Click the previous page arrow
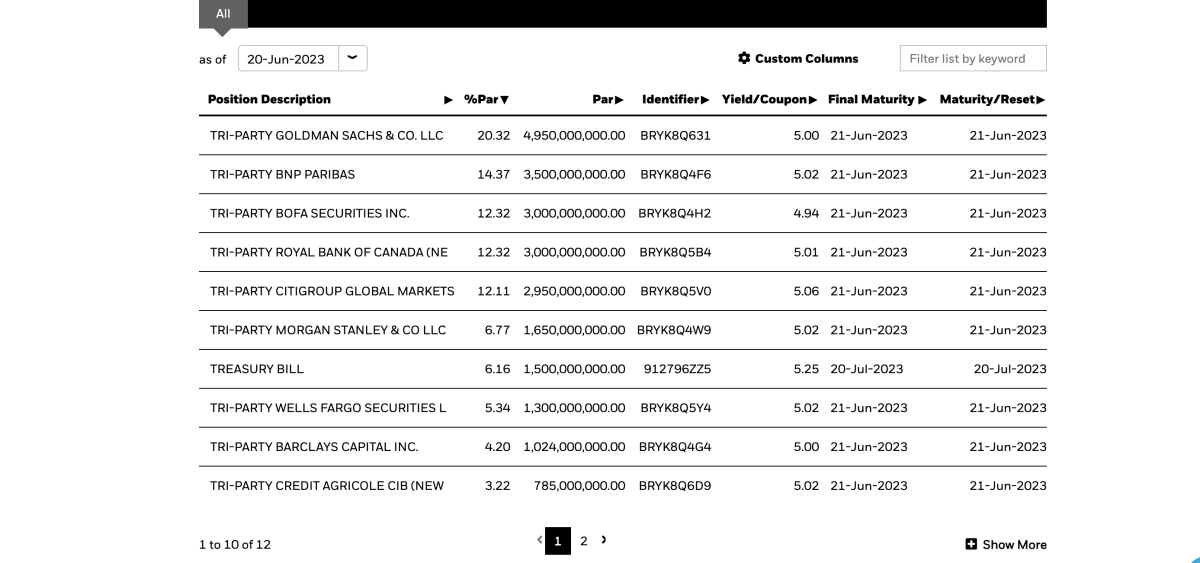 539,540
